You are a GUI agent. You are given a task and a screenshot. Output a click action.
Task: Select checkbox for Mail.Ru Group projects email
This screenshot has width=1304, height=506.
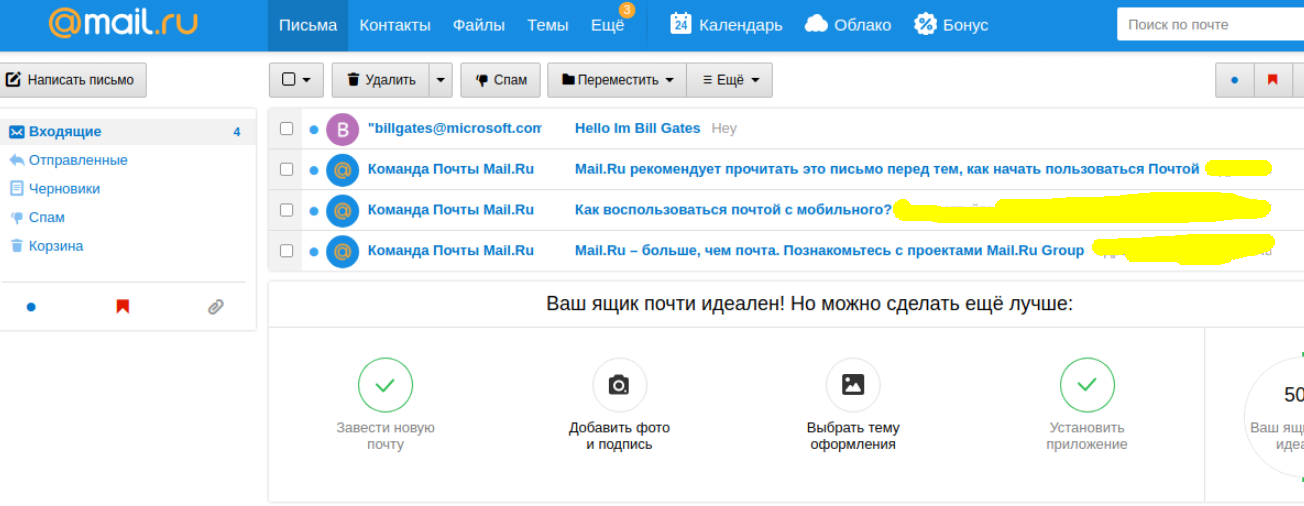[287, 251]
